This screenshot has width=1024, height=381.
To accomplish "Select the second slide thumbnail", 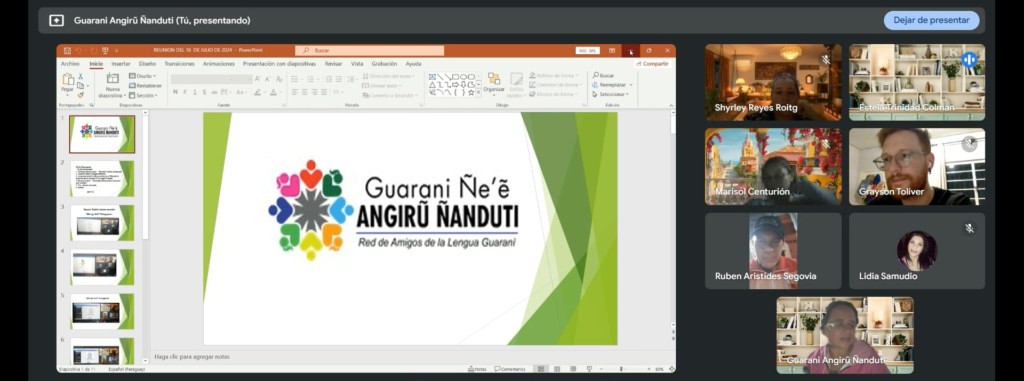I will [x=103, y=178].
